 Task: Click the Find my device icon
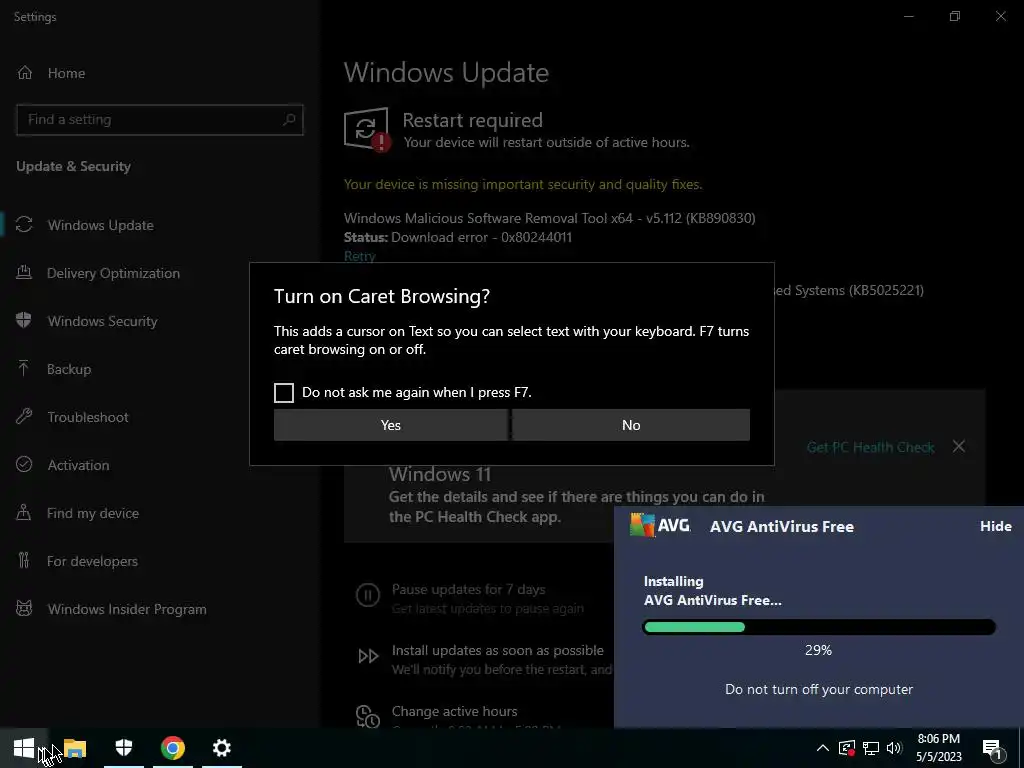click(24, 512)
